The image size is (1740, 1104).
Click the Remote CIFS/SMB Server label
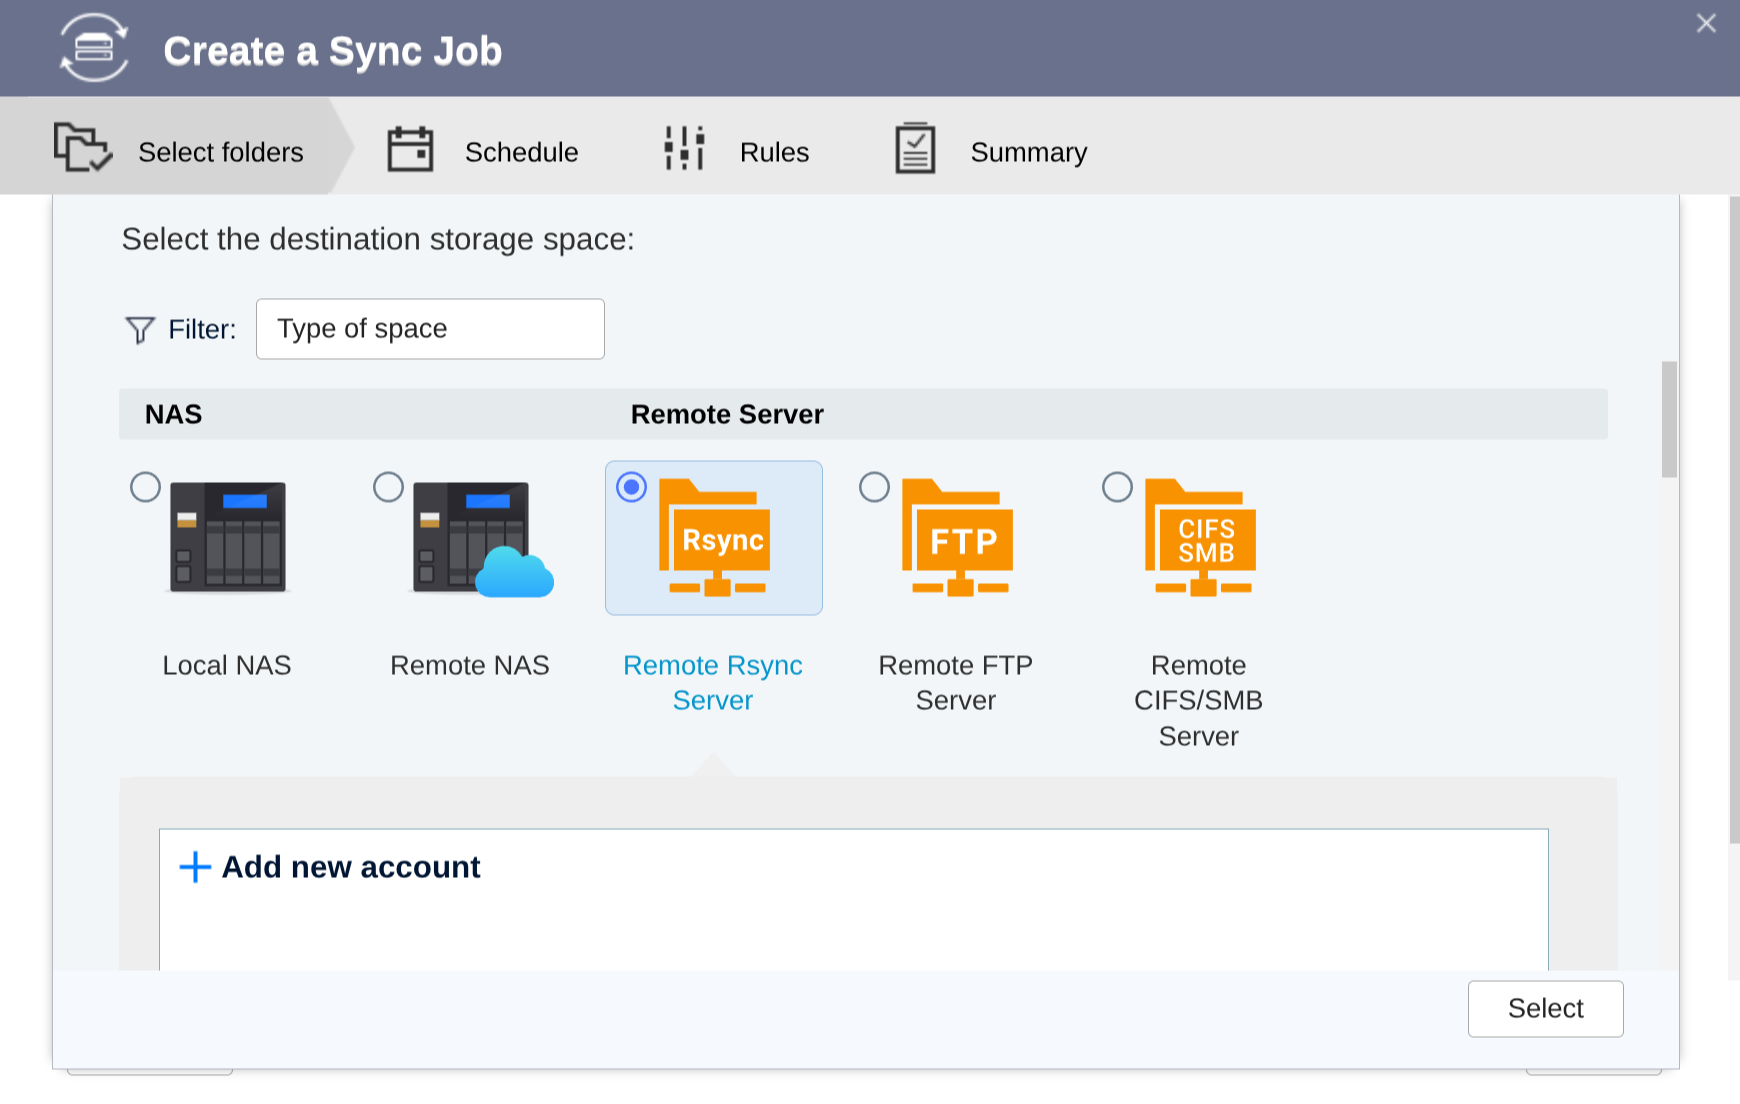coord(1199,701)
